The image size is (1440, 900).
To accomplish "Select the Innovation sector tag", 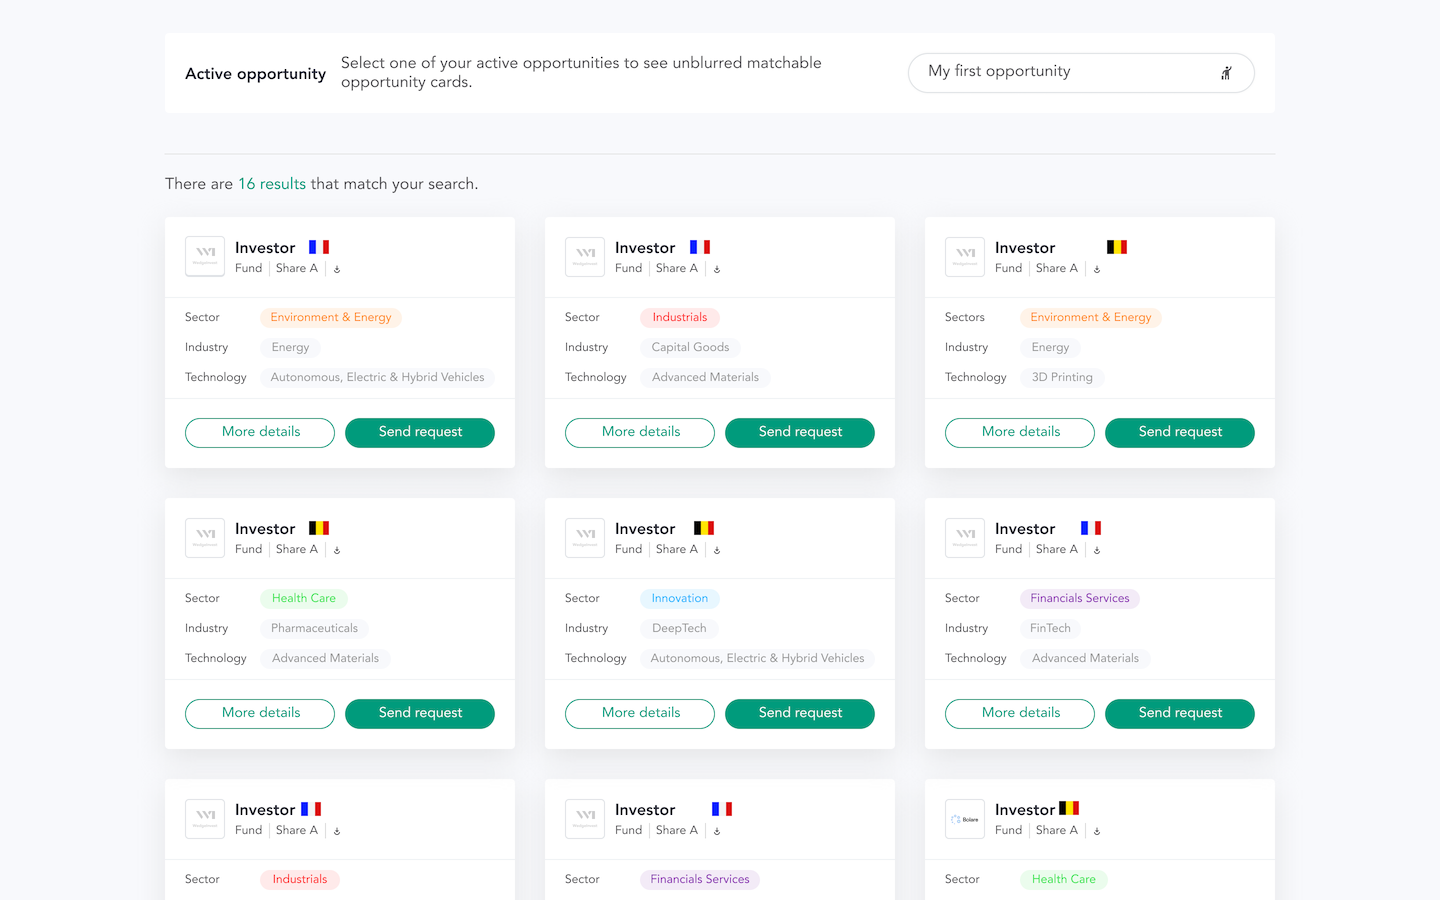I will pos(680,599).
